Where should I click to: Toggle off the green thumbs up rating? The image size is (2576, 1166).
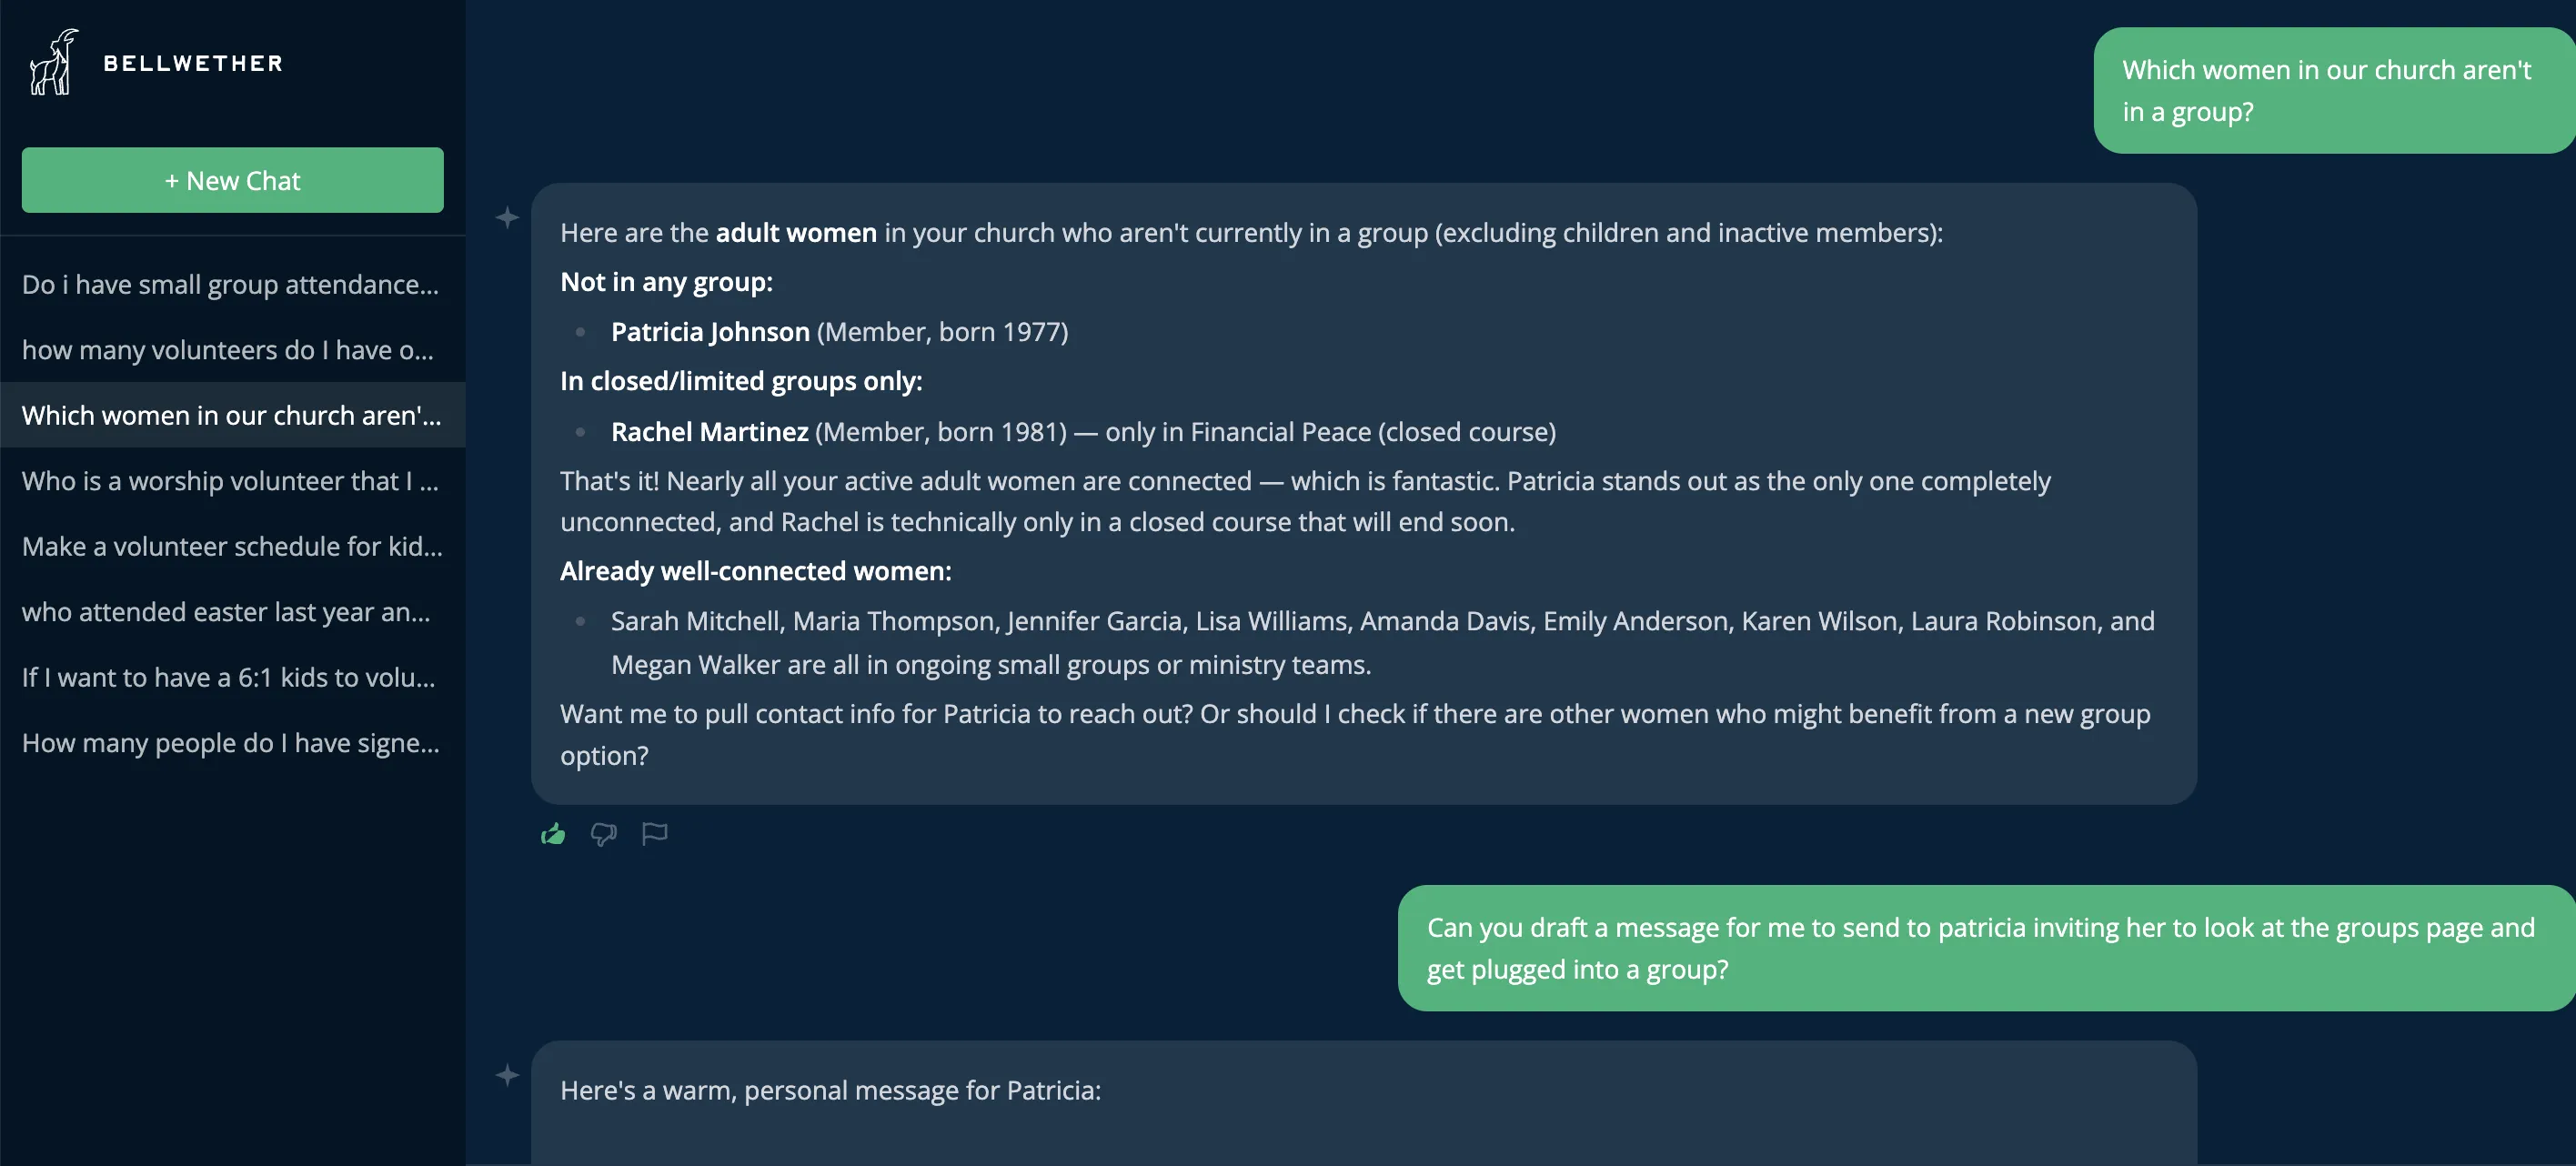pos(553,833)
